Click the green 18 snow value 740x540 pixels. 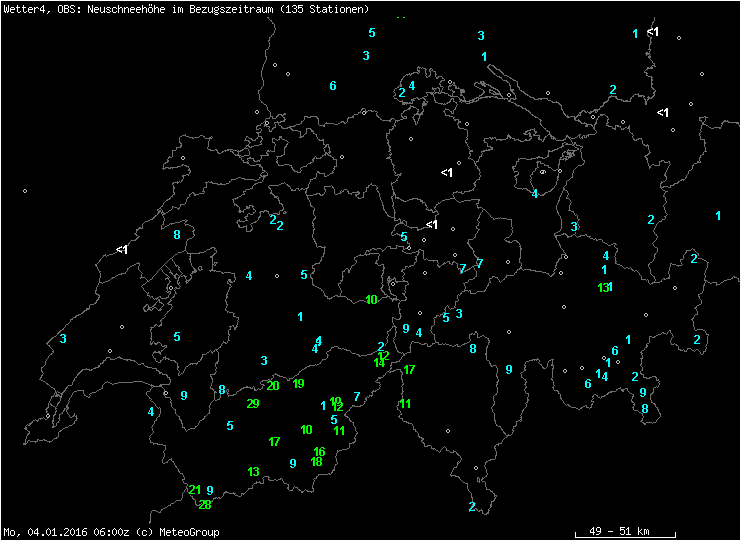tap(317, 462)
